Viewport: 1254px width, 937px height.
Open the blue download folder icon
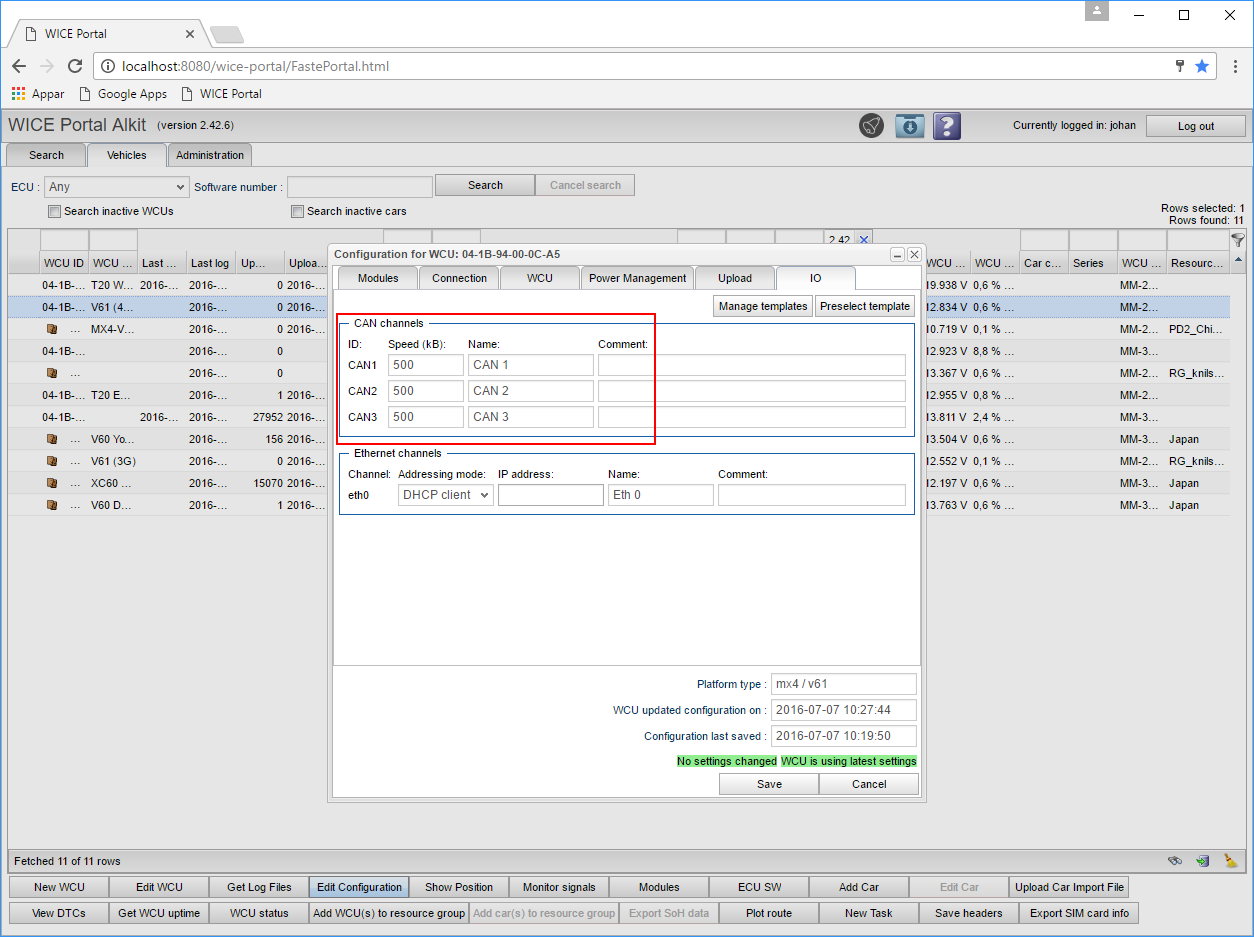click(909, 126)
